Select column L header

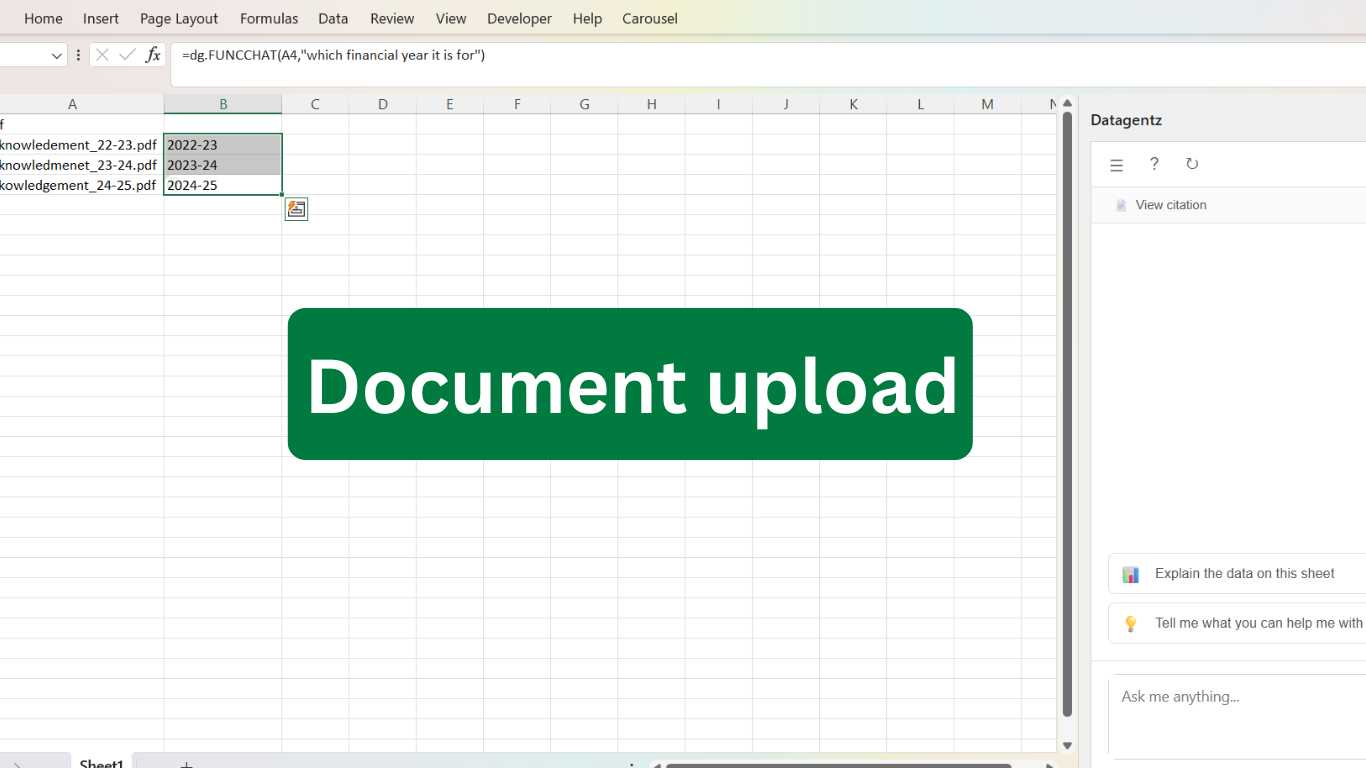click(920, 104)
